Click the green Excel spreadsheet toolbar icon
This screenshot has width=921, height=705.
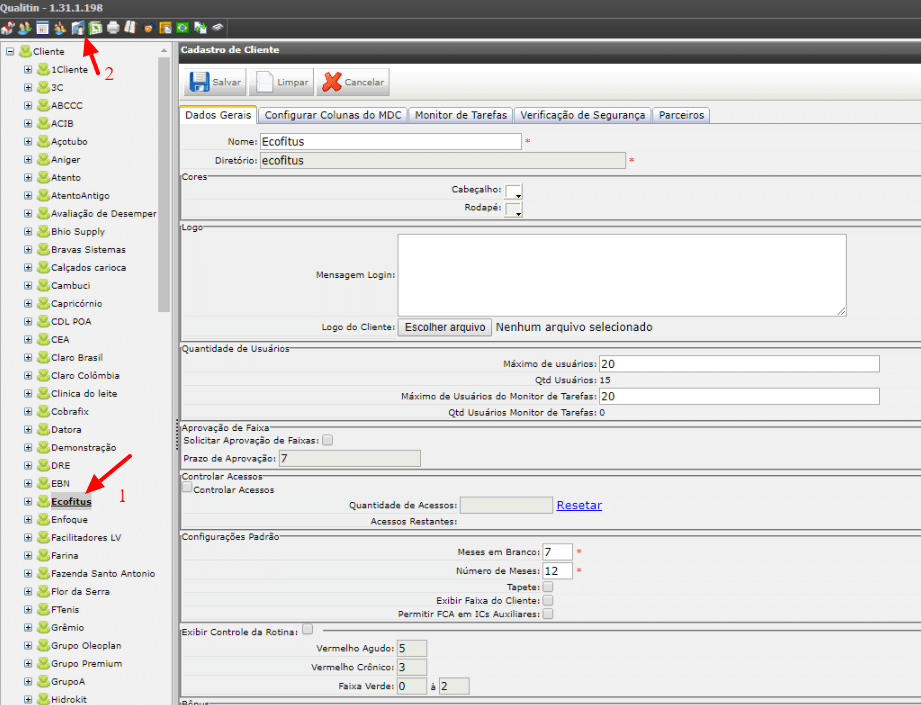[x=95, y=27]
